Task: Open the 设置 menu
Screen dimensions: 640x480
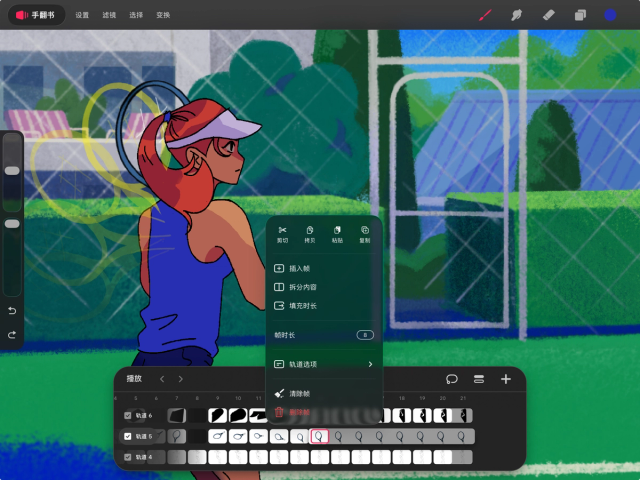Action: [x=82, y=15]
